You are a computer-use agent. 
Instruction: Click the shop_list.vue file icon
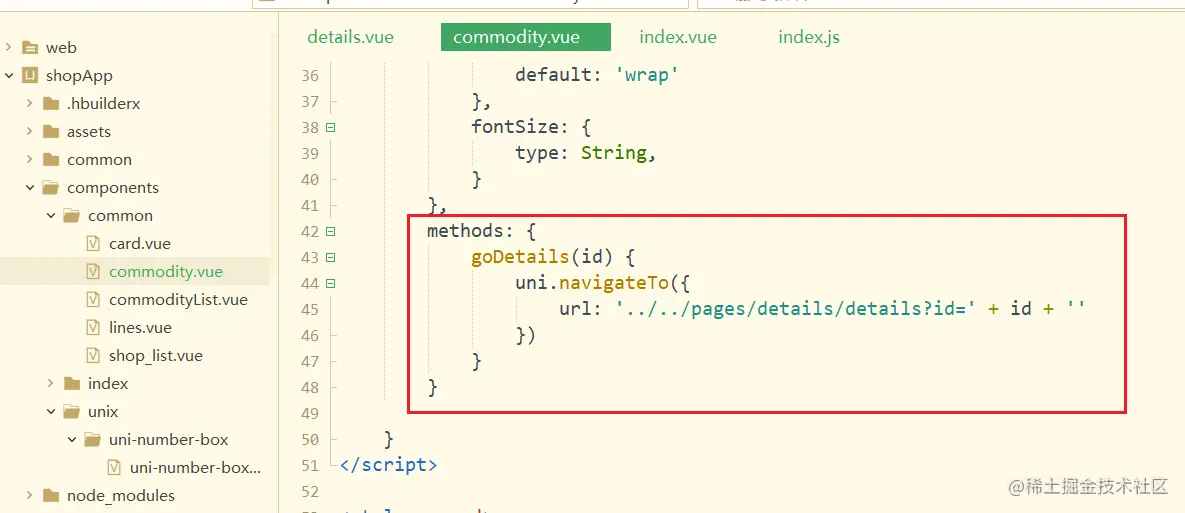[94, 355]
